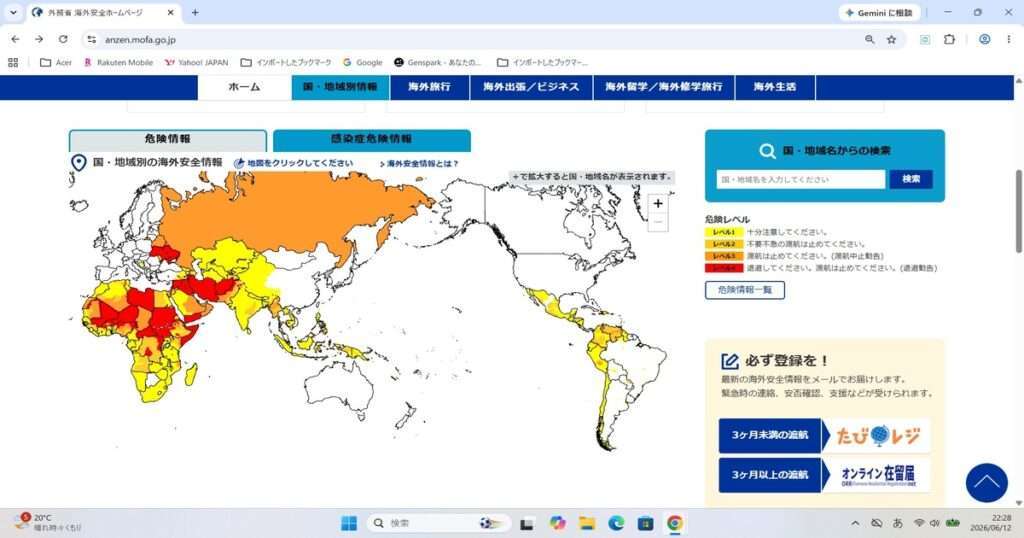Viewport: 1024px width, 538px height.
Task: Open the Chrome profile icon
Action: [x=984, y=40]
